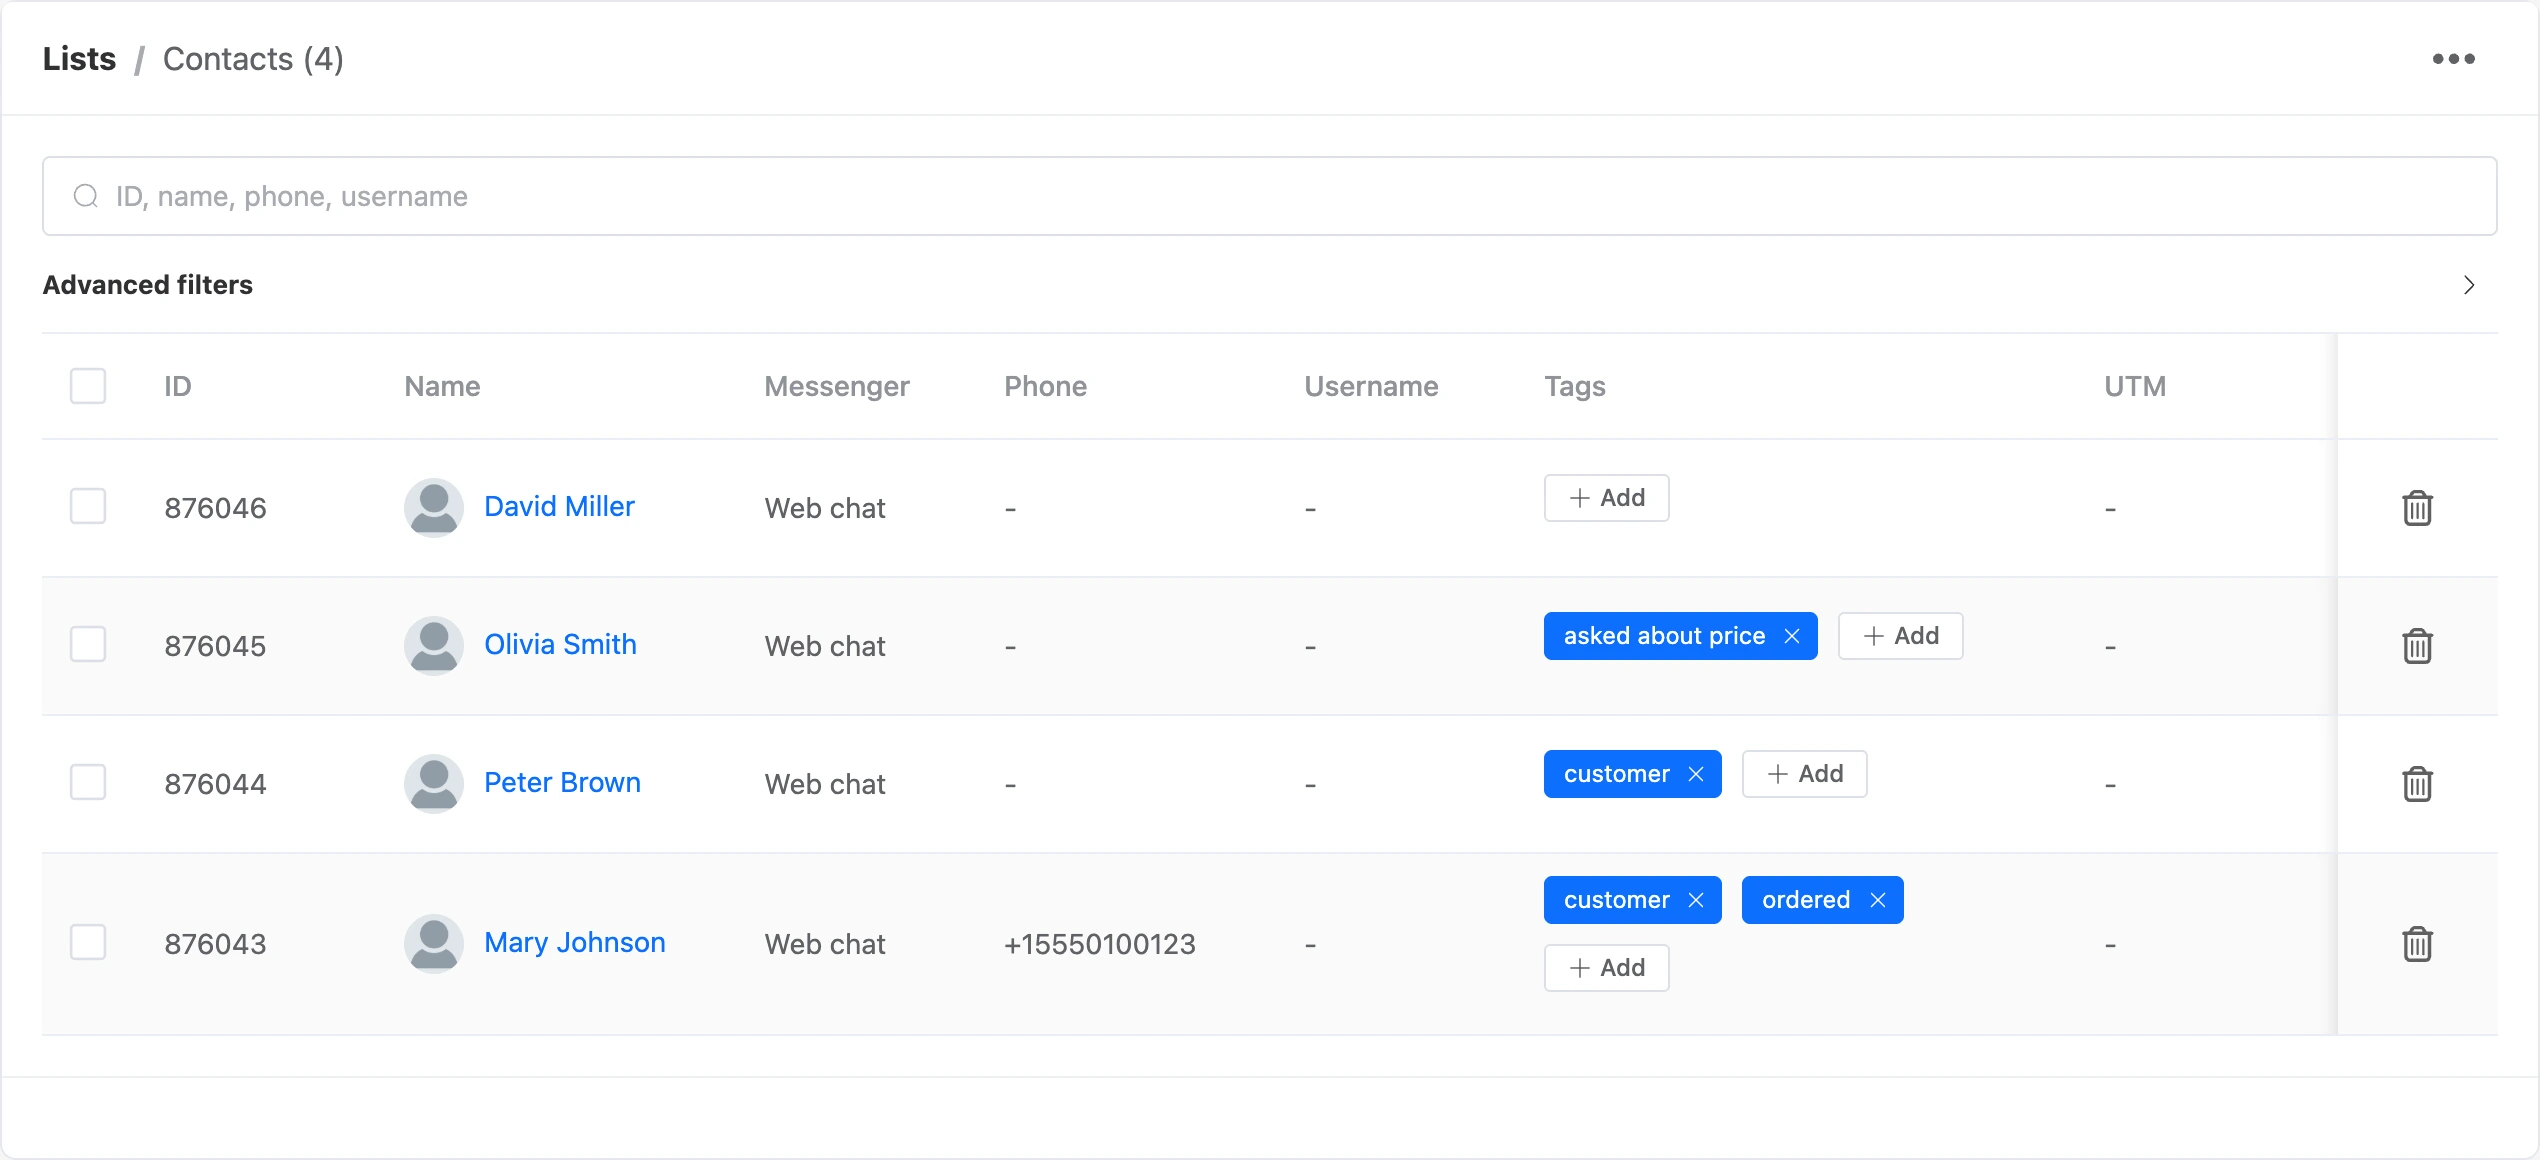
Task: Add another tag to Mary Johnson
Action: click(1606, 968)
